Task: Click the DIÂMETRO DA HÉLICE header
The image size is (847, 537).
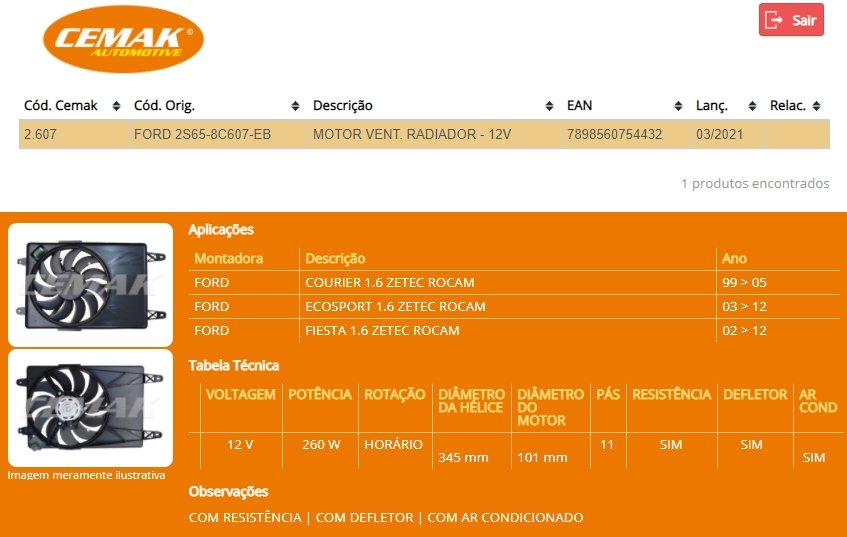Action: coord(471,401)
